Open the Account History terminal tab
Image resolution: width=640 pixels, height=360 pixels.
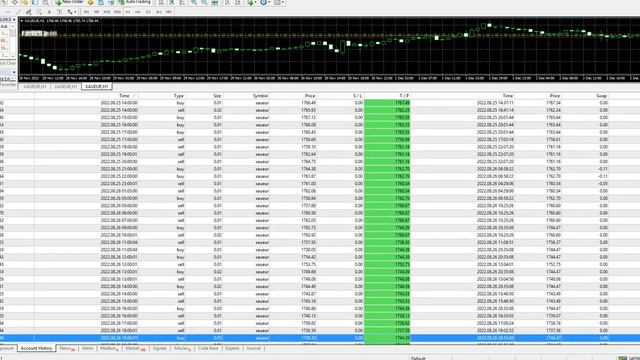tap(36, 348)
